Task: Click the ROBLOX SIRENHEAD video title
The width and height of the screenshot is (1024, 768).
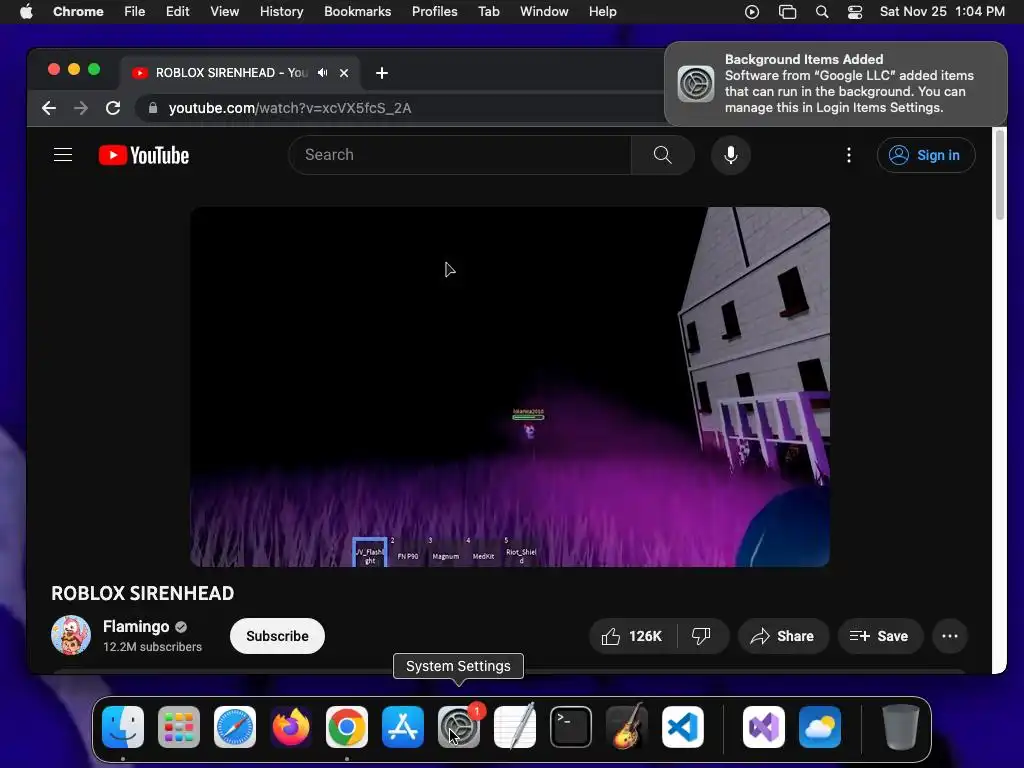Action: click(x=142, y=593)
